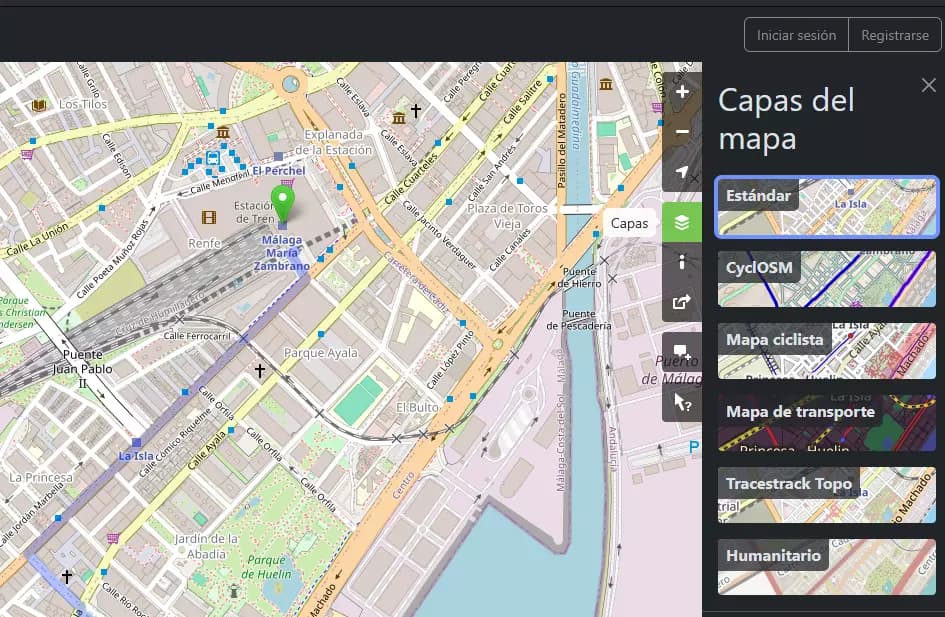Open the share map icon
Image resolution: width=945 pixels, height=617 pixels.
point(682,302)
